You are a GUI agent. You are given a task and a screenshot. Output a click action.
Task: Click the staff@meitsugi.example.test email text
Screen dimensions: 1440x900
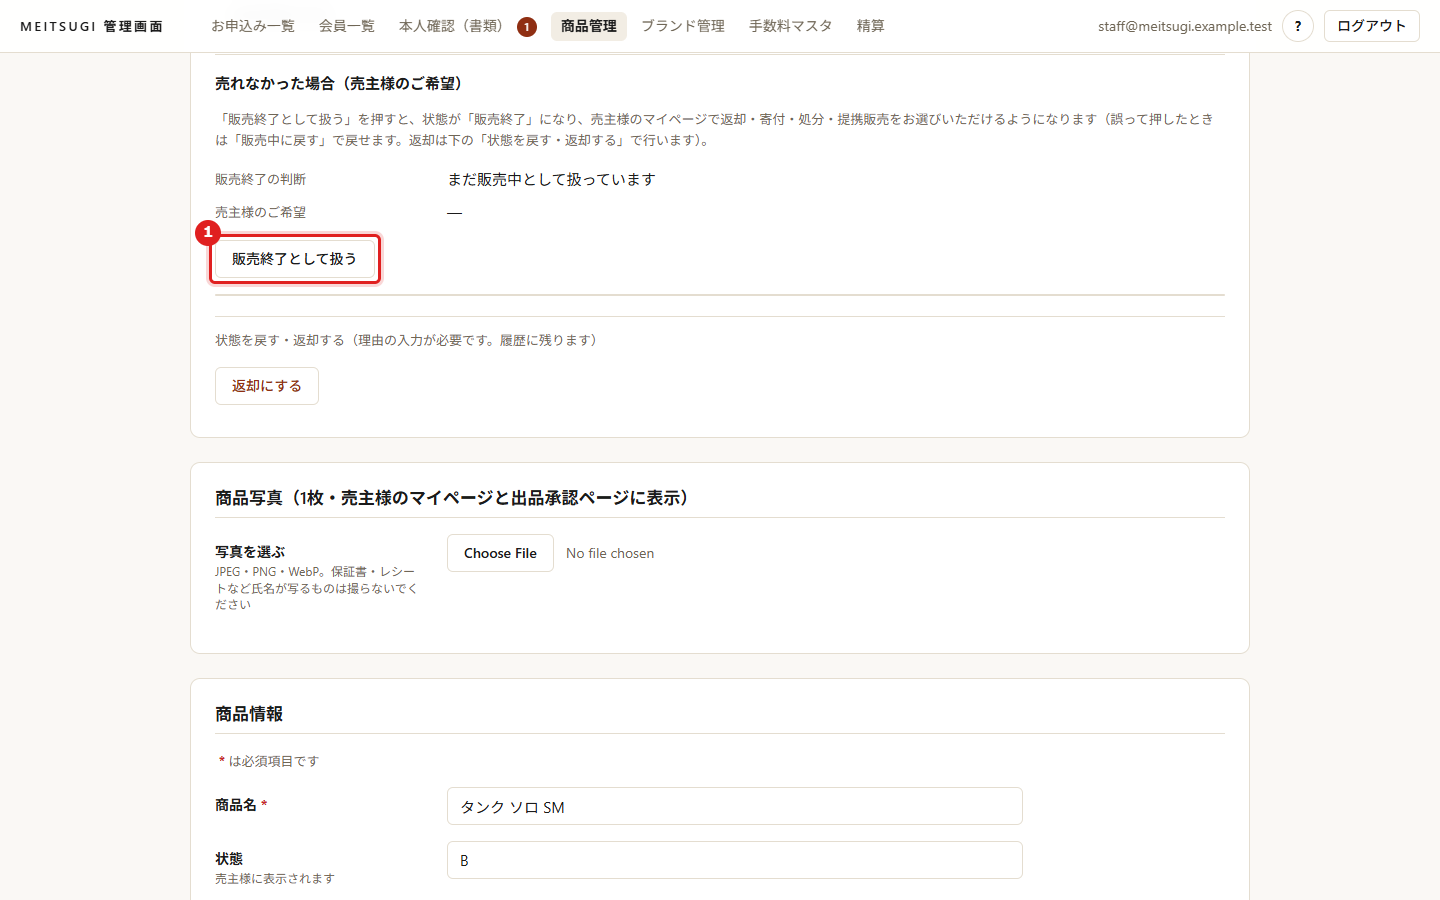pos(1185,26)
